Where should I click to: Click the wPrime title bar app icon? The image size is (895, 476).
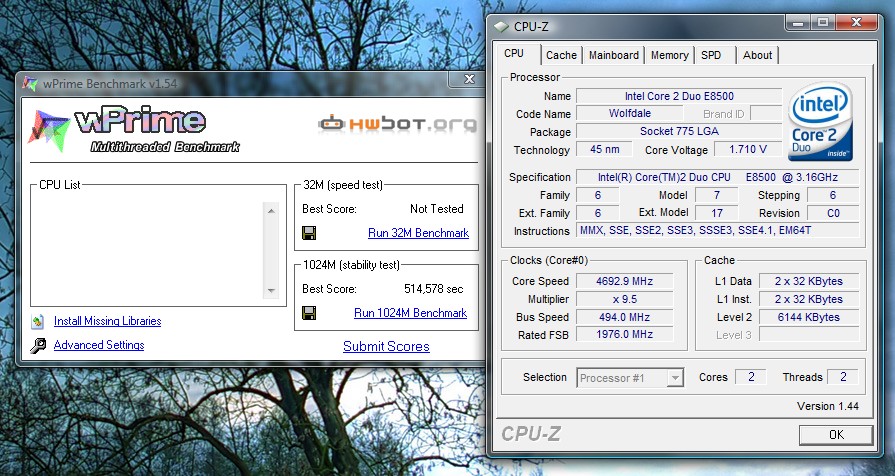point(30,83)
